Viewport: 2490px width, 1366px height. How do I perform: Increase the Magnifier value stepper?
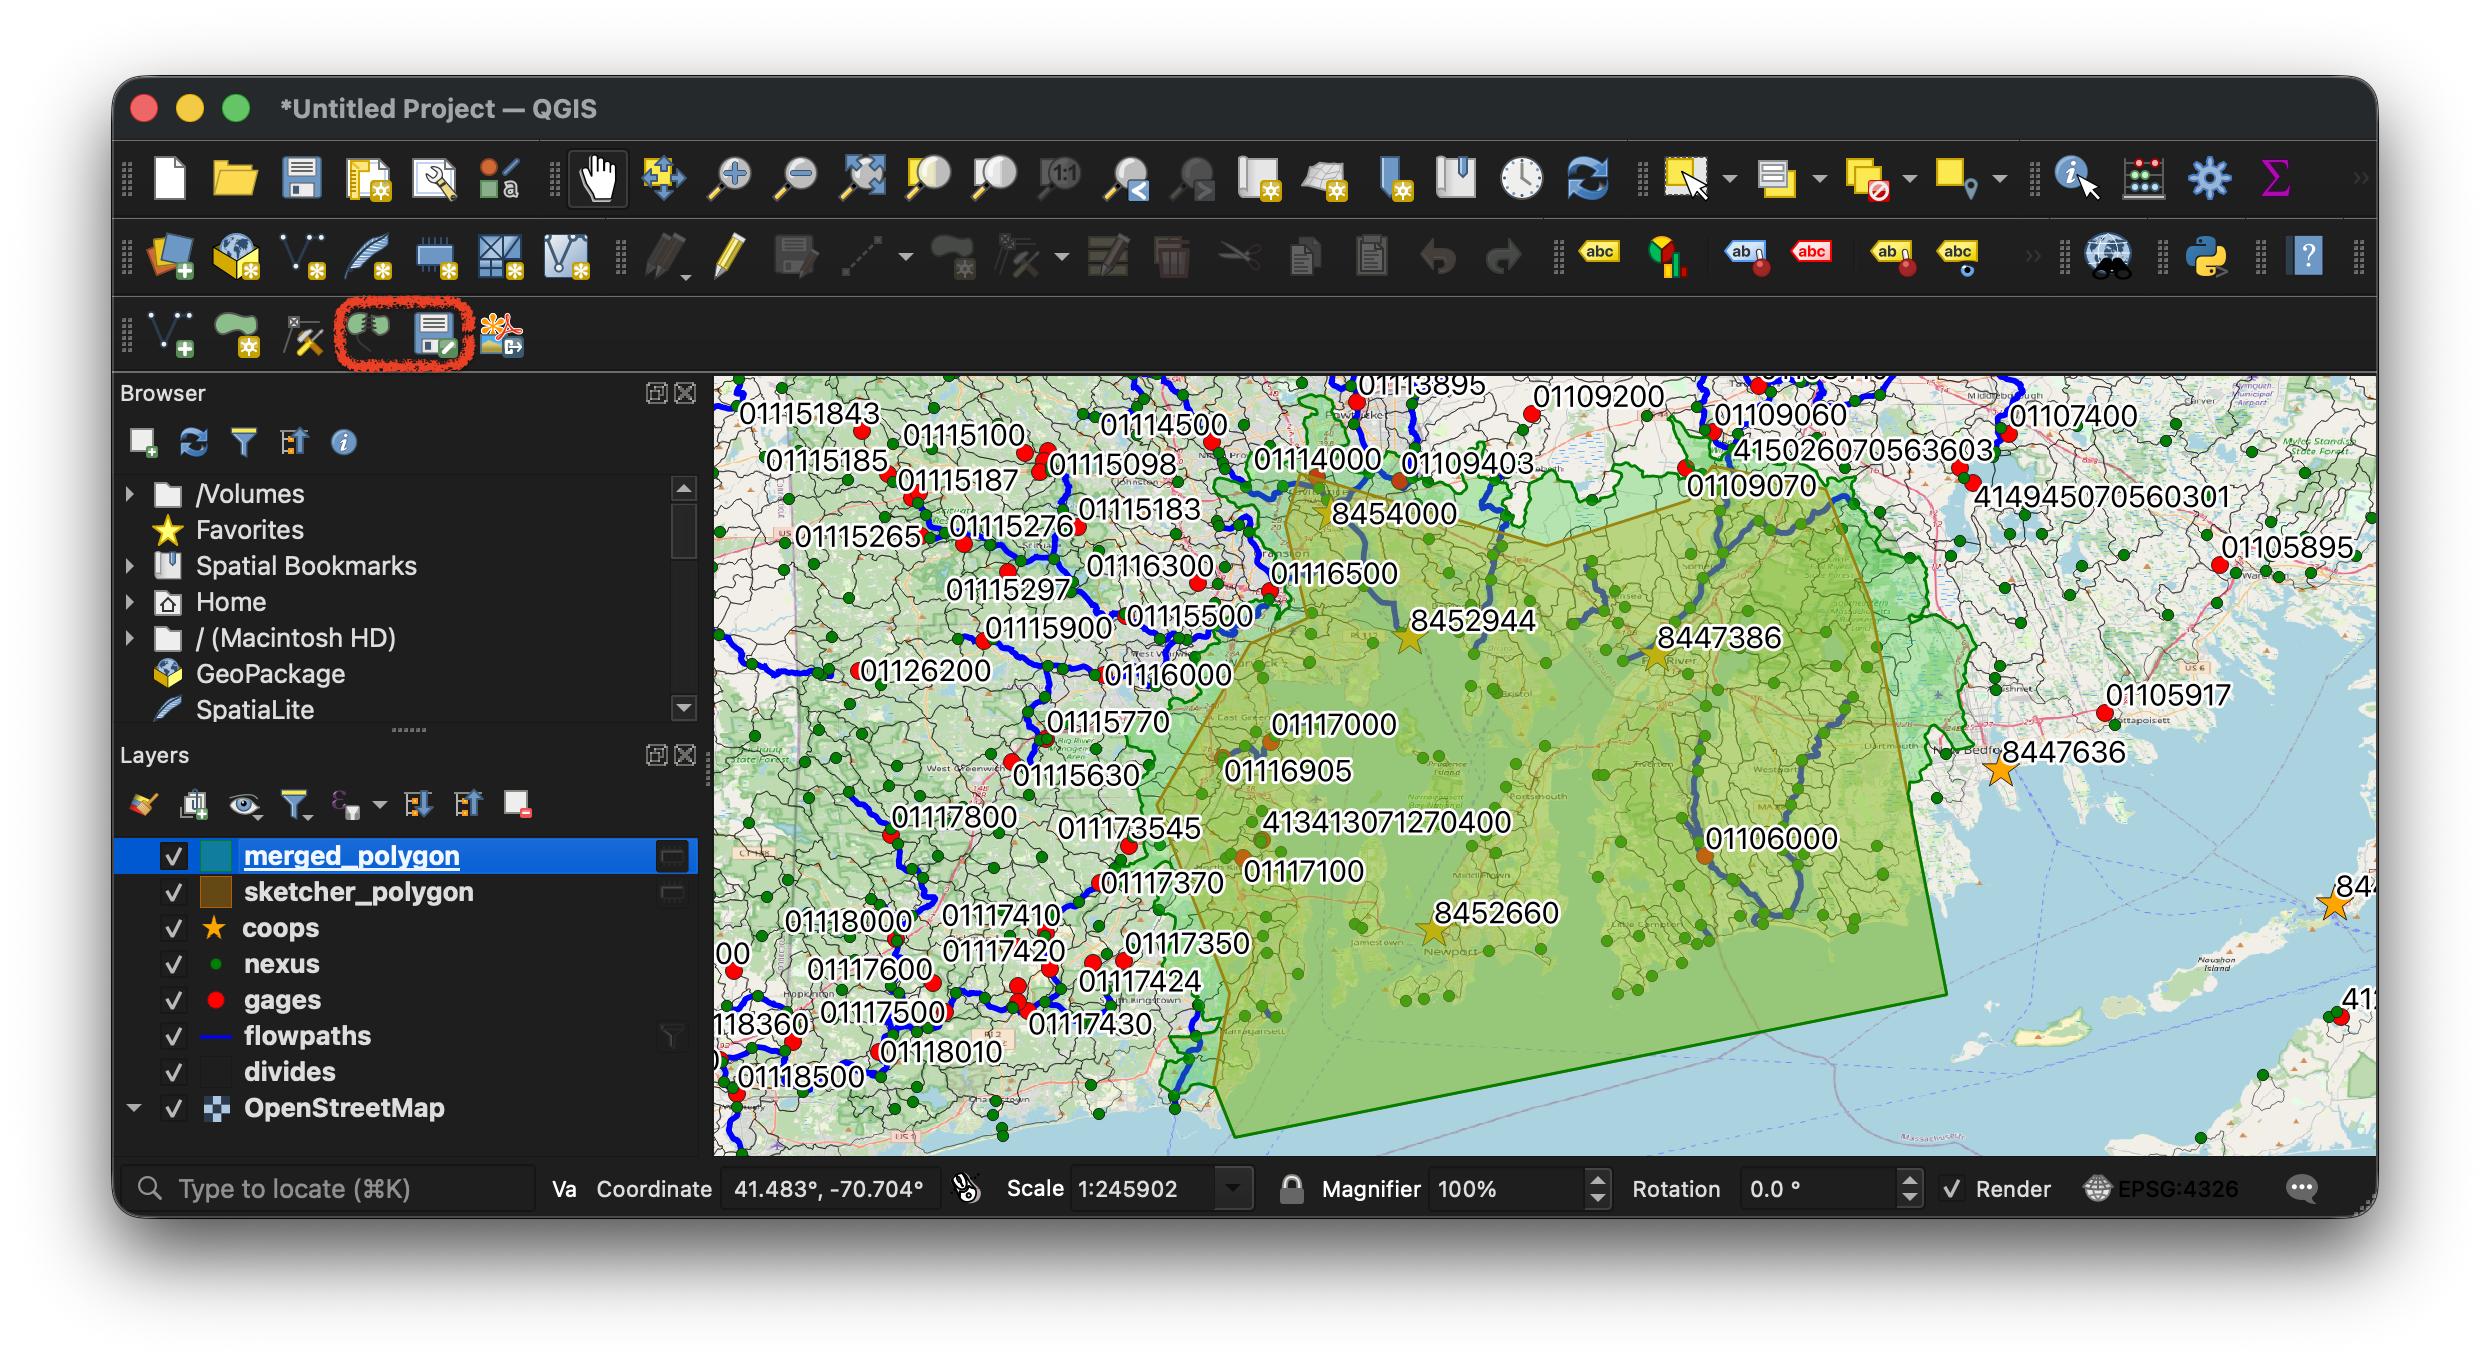click(x=1598, y=1180)
